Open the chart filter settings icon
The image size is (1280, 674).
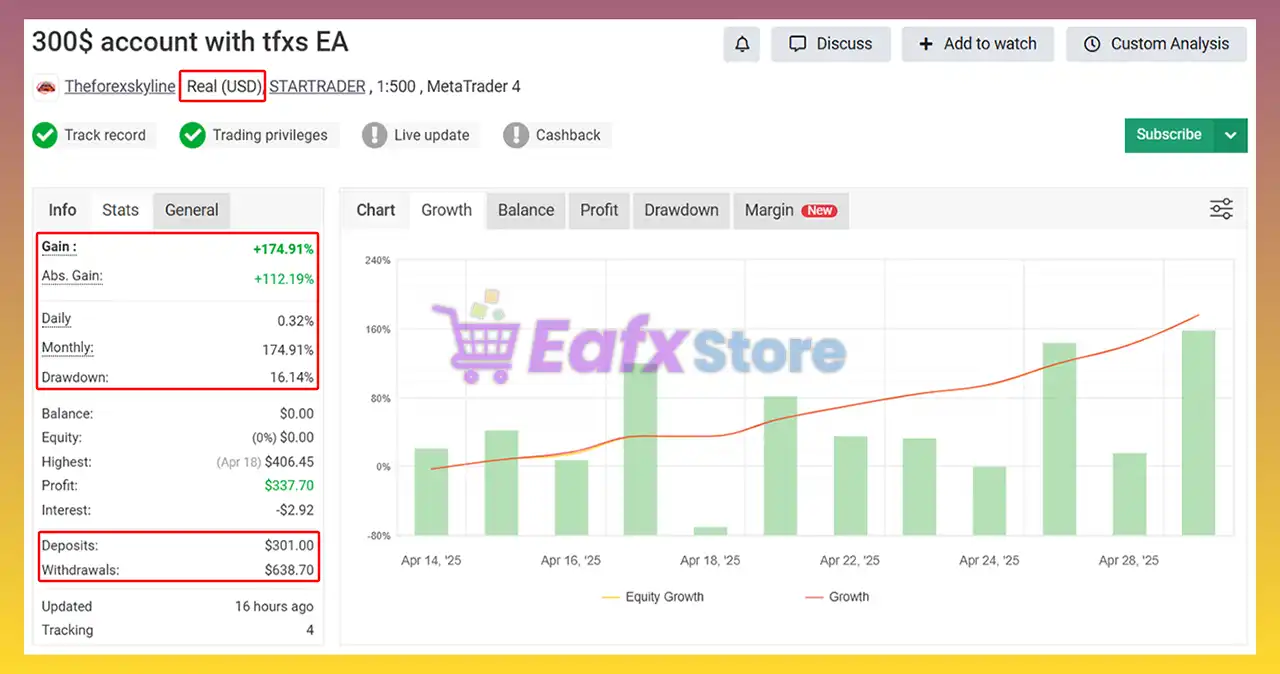click(x=1221, y=209)
